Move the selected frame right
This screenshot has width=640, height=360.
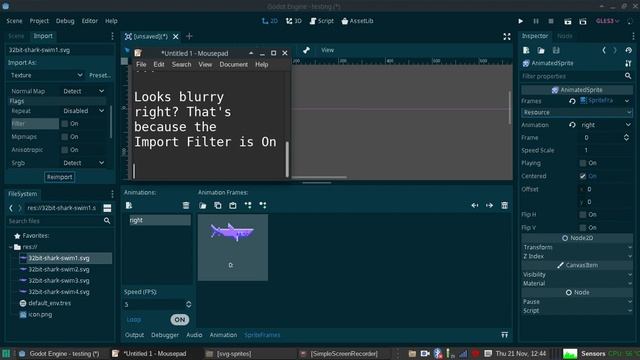click(x=489, y=205)
